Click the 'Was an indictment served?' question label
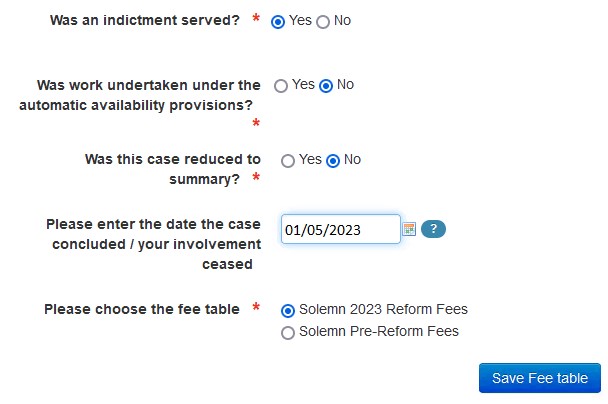This screenshot has height=404, width=608. [x=145, y=20]
